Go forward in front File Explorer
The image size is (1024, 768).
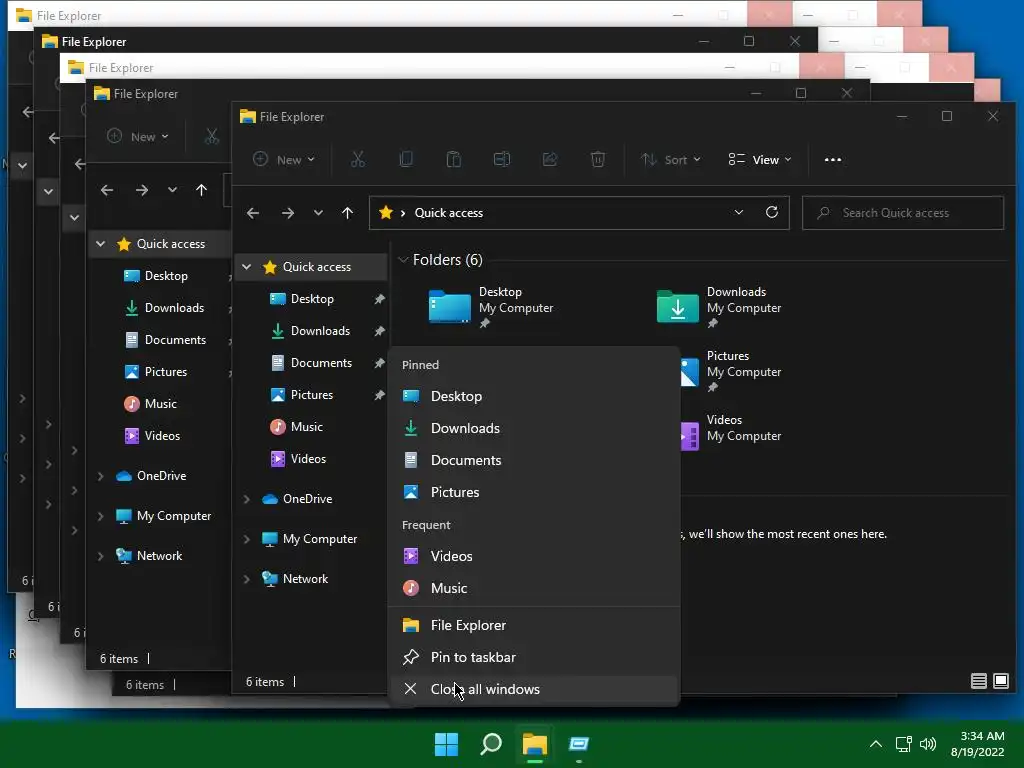point(287,213)
